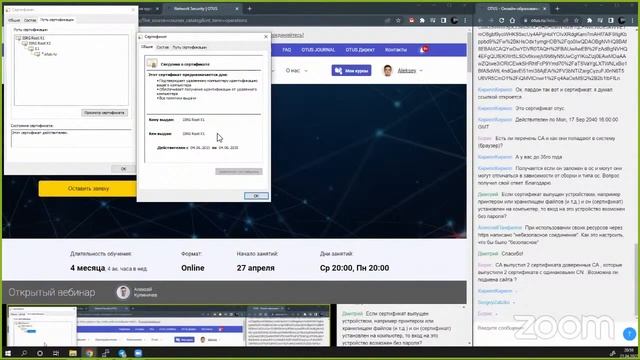Viewport: 640px width, 360px height.
Task: Open Windows taskbar search
Action: point(24,353)
